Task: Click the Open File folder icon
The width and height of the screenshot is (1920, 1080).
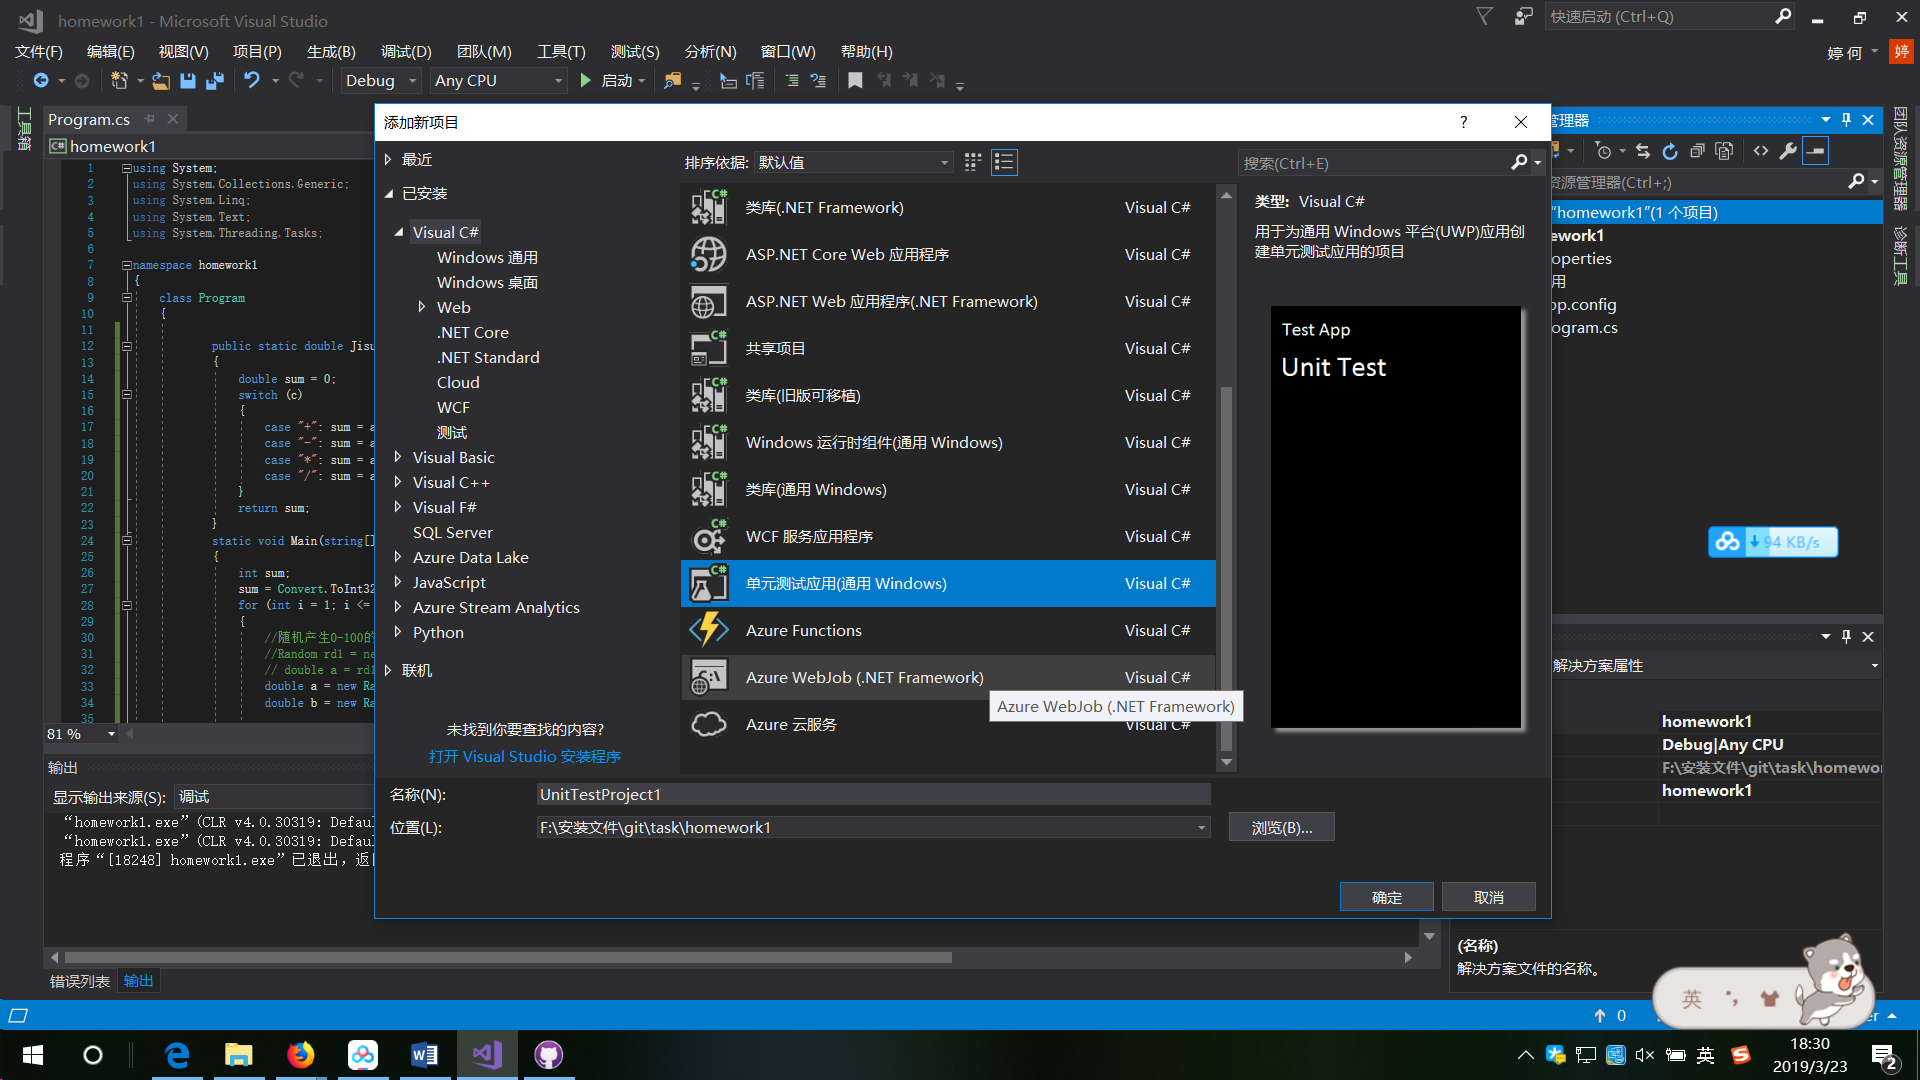Action: tap(160, 81)
